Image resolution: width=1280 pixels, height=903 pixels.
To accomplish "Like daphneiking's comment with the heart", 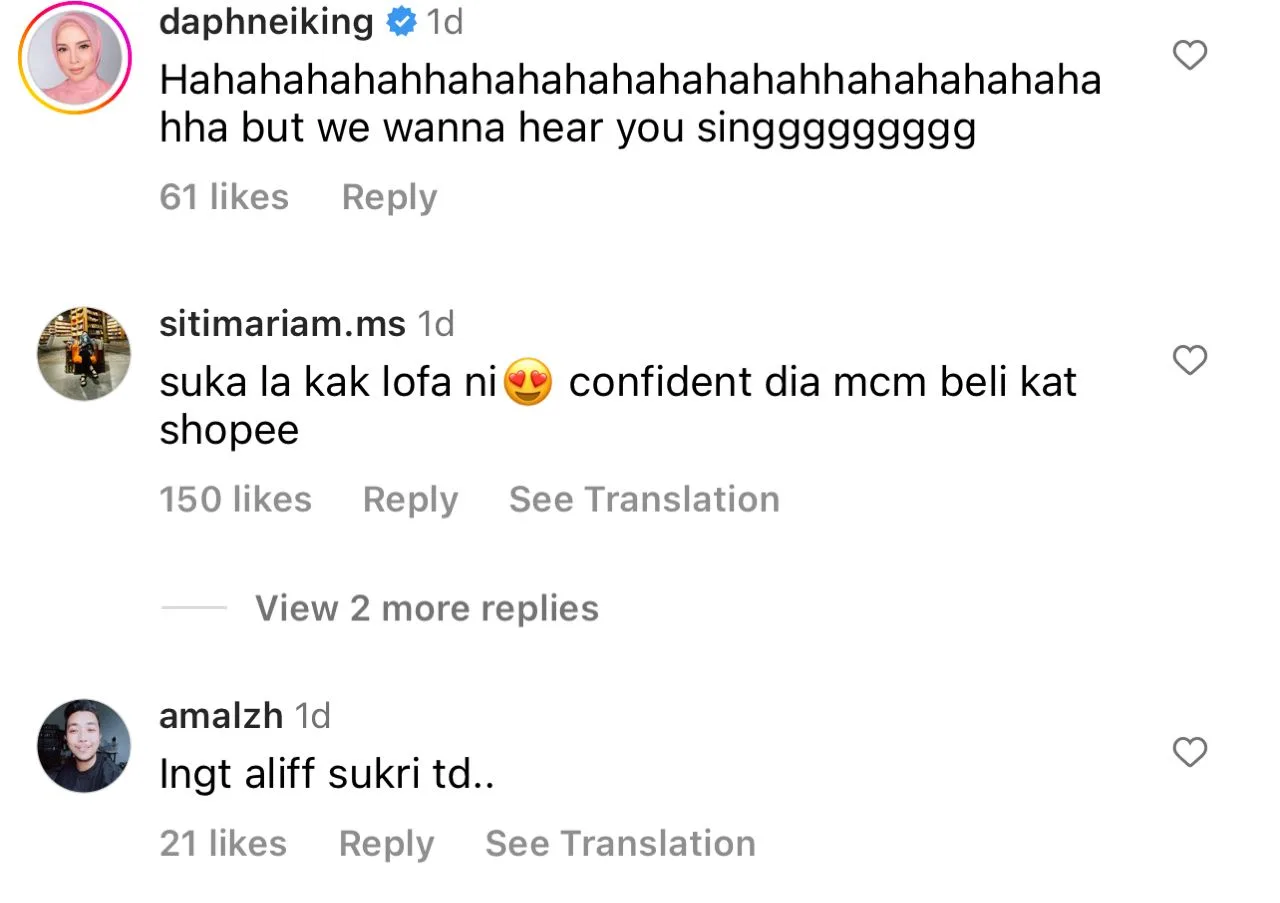I will click(x=1189, y=56).
